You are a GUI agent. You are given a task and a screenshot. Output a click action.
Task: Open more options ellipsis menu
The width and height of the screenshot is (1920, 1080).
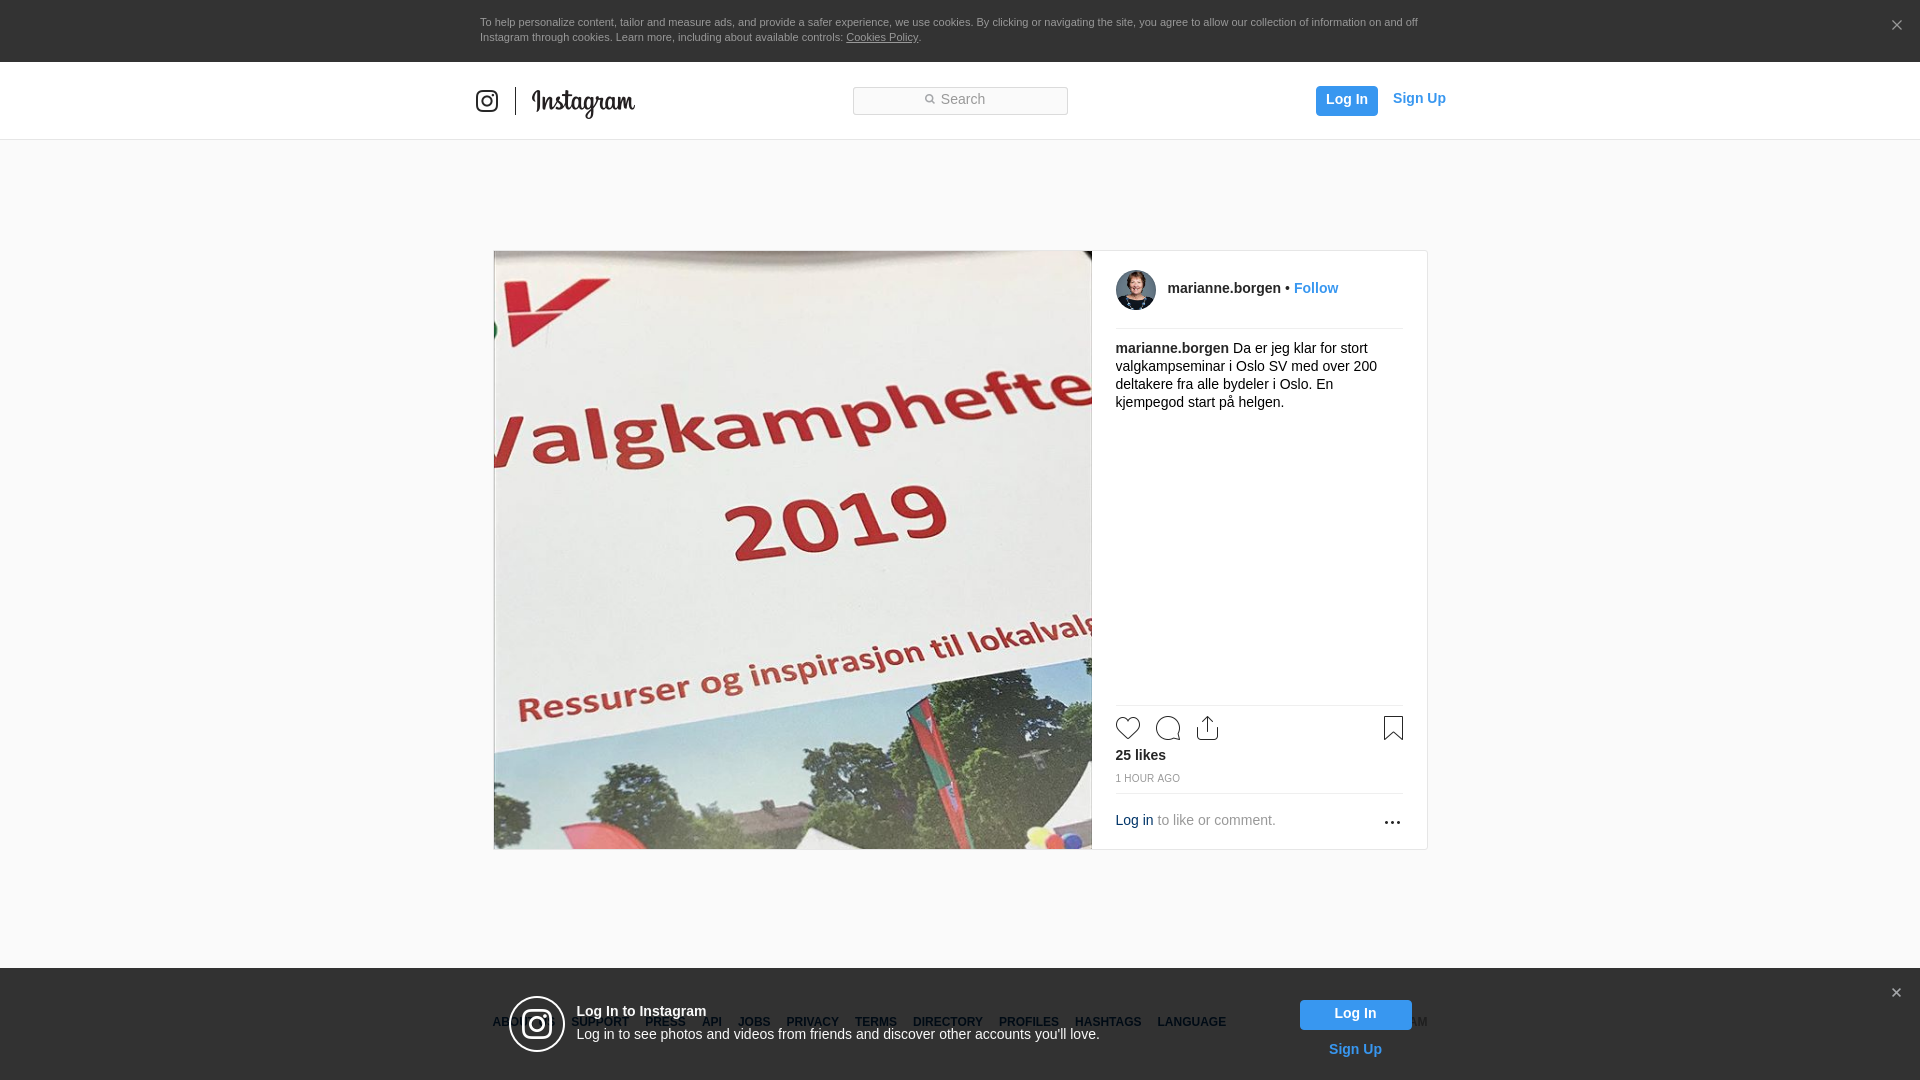(1392, 822)
